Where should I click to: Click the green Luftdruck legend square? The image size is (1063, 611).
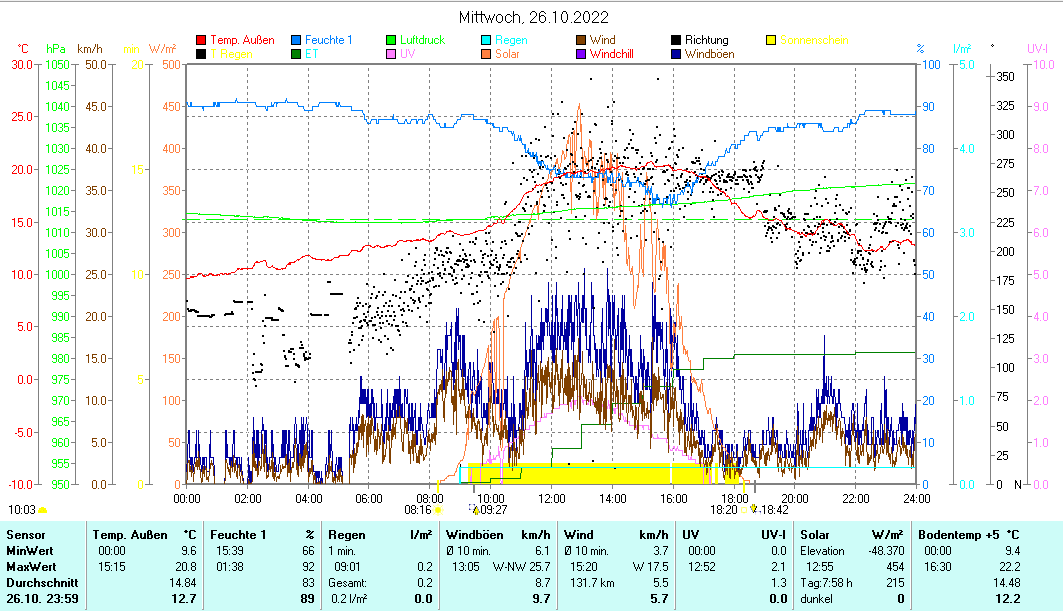click(x=391, y=41)
